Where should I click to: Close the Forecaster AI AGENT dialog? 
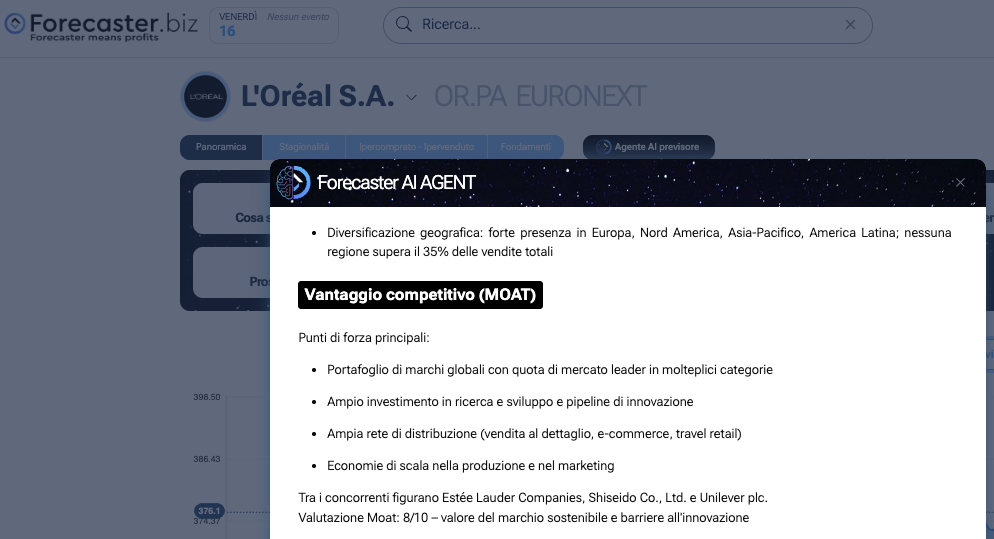(960, 183)
